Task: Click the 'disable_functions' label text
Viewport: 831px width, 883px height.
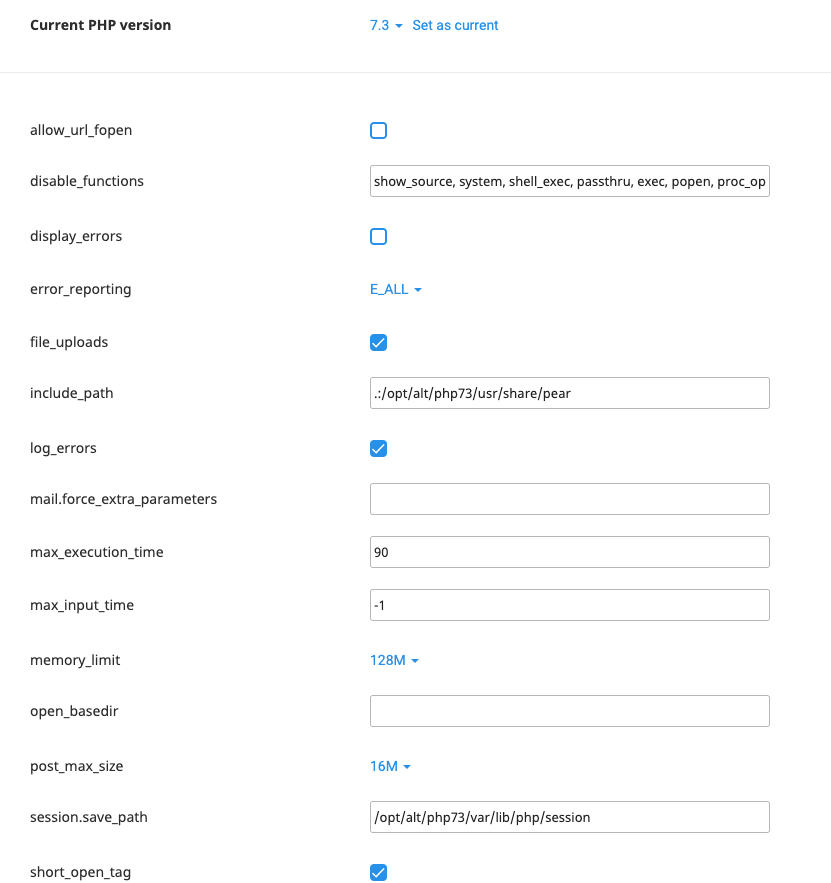Action: 87,181
